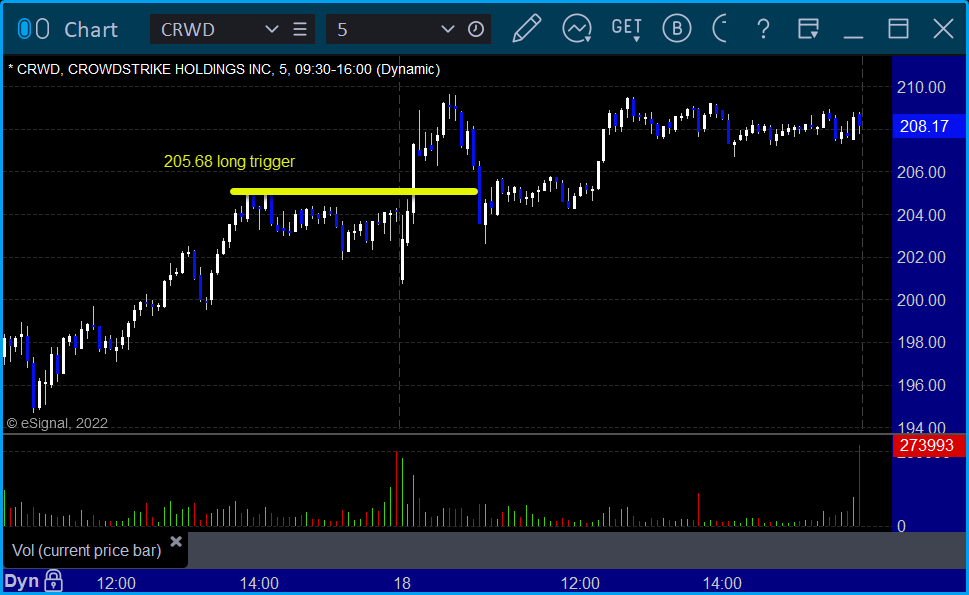
Task: Click the 205.68 long trigger label
Action: point(229,162)
